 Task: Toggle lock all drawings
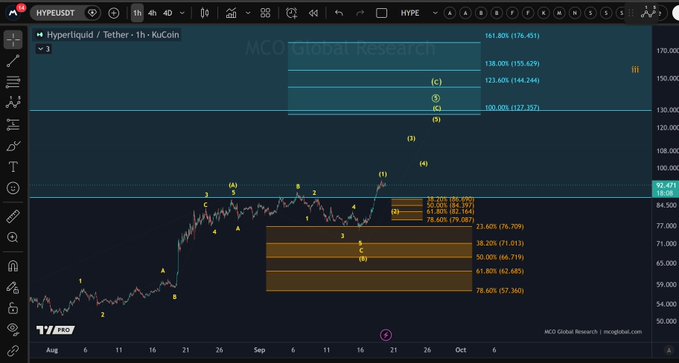pos(13,308)
